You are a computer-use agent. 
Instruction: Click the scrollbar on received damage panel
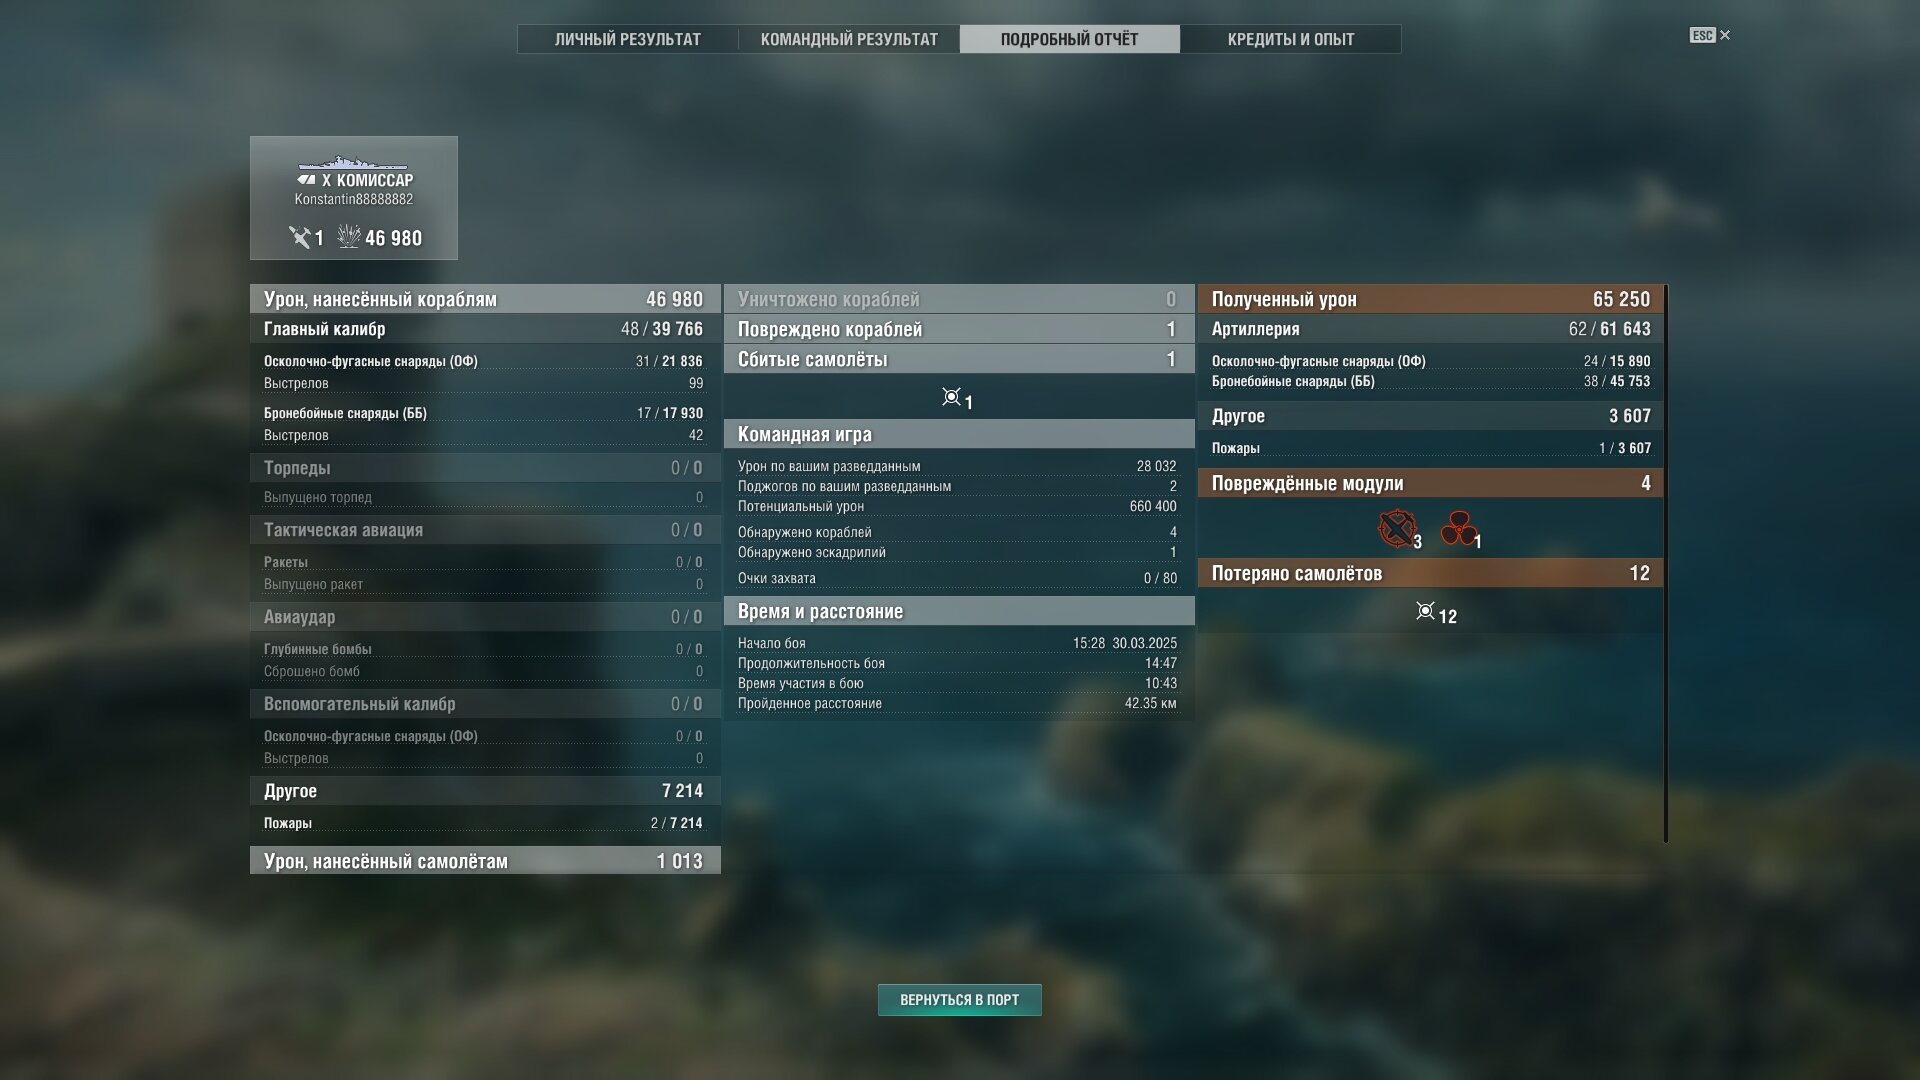coord(1665,563)
